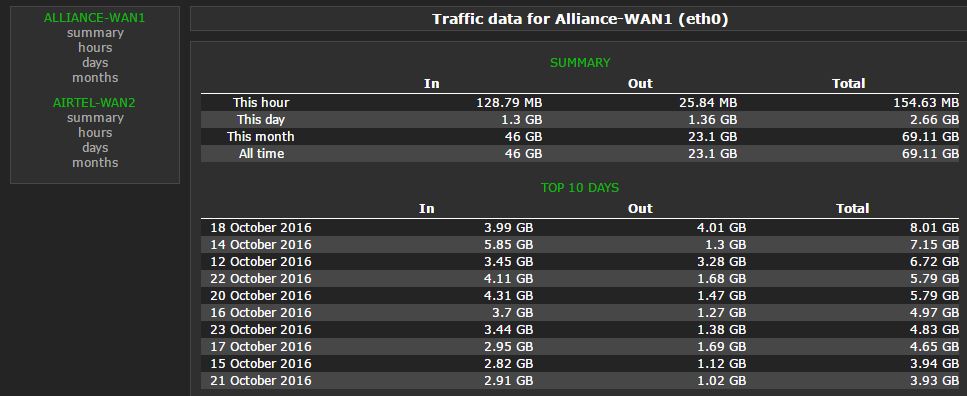Click the TOP 10 DAYS section heading
This screenshot has width=967, height=396.
(x=580, y=188)
